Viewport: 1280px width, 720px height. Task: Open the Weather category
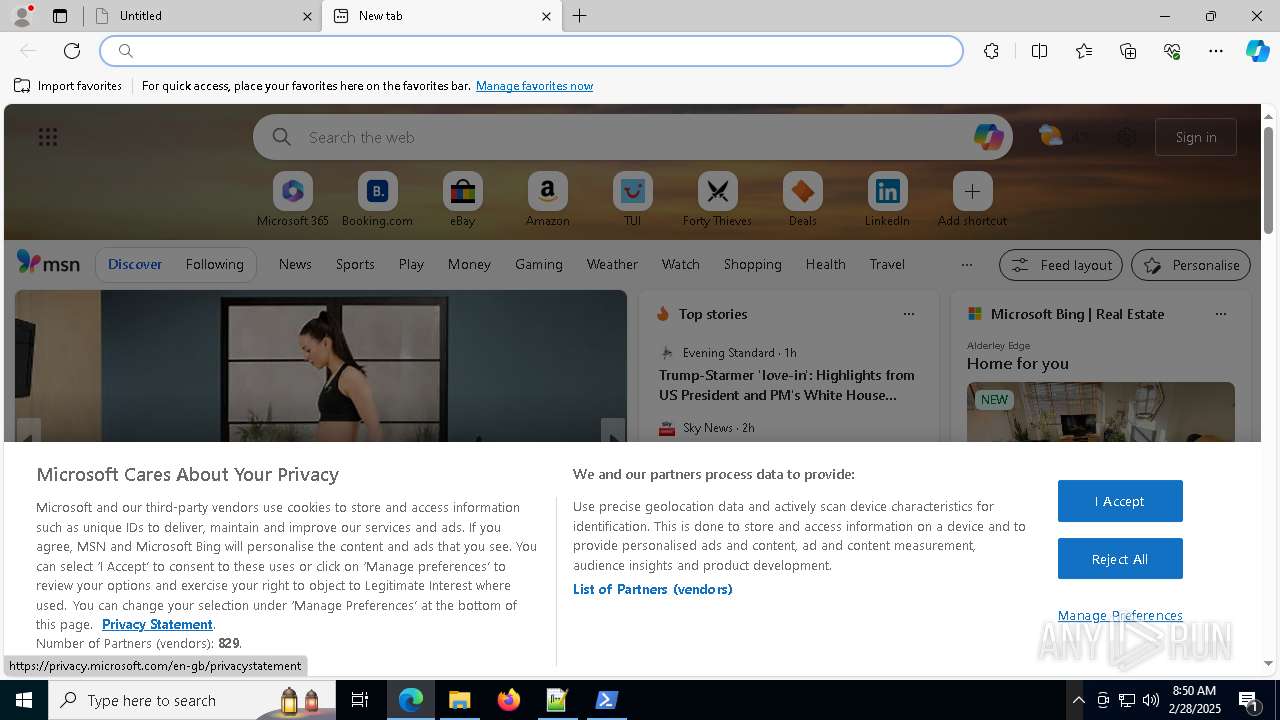point(612,265)
